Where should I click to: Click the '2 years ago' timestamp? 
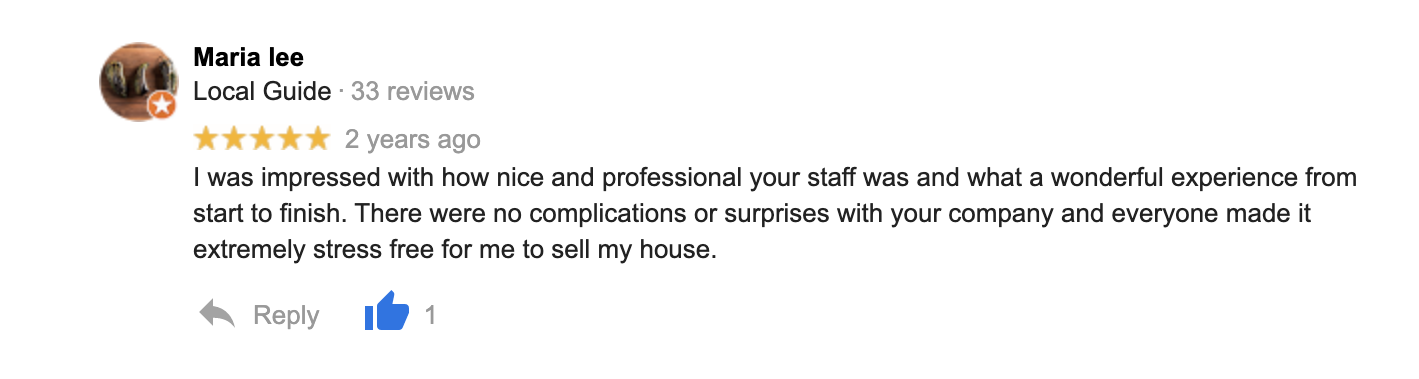[x=413, y=139]
